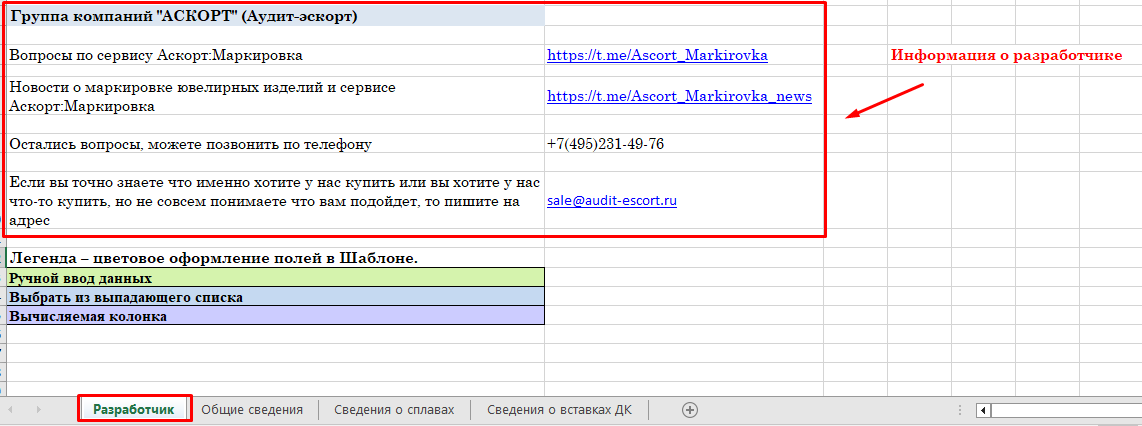
Task: Select the green Ручной ввод данных cell
Action: pos(275,277)
